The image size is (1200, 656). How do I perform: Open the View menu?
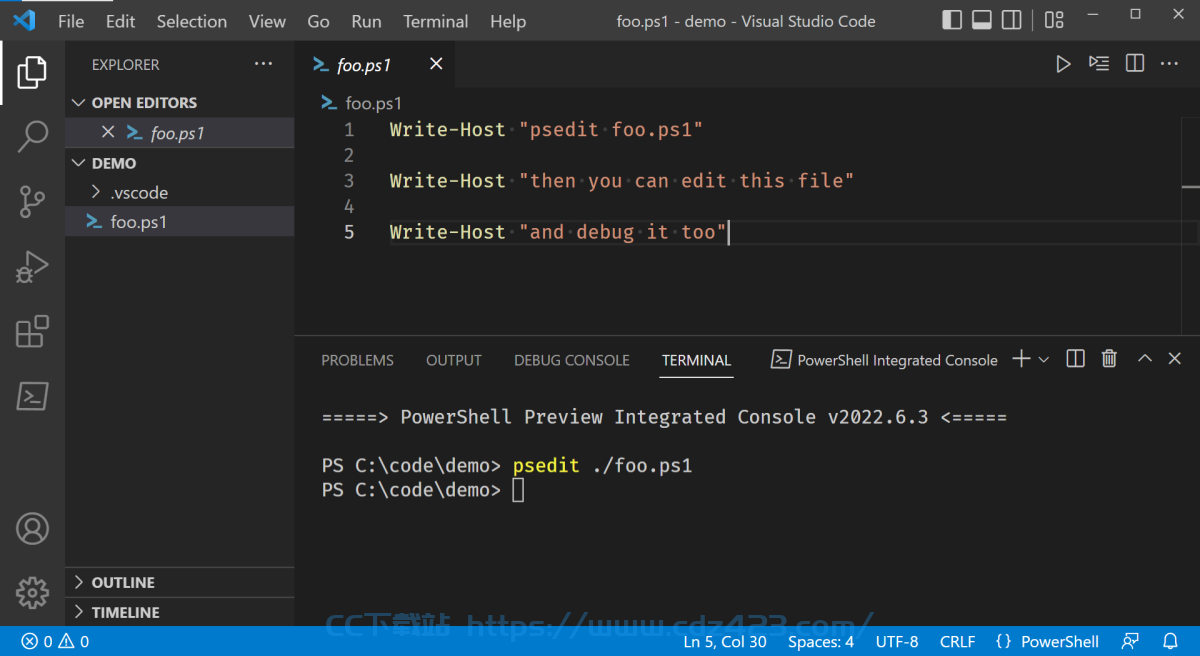[x=267, y=21]
